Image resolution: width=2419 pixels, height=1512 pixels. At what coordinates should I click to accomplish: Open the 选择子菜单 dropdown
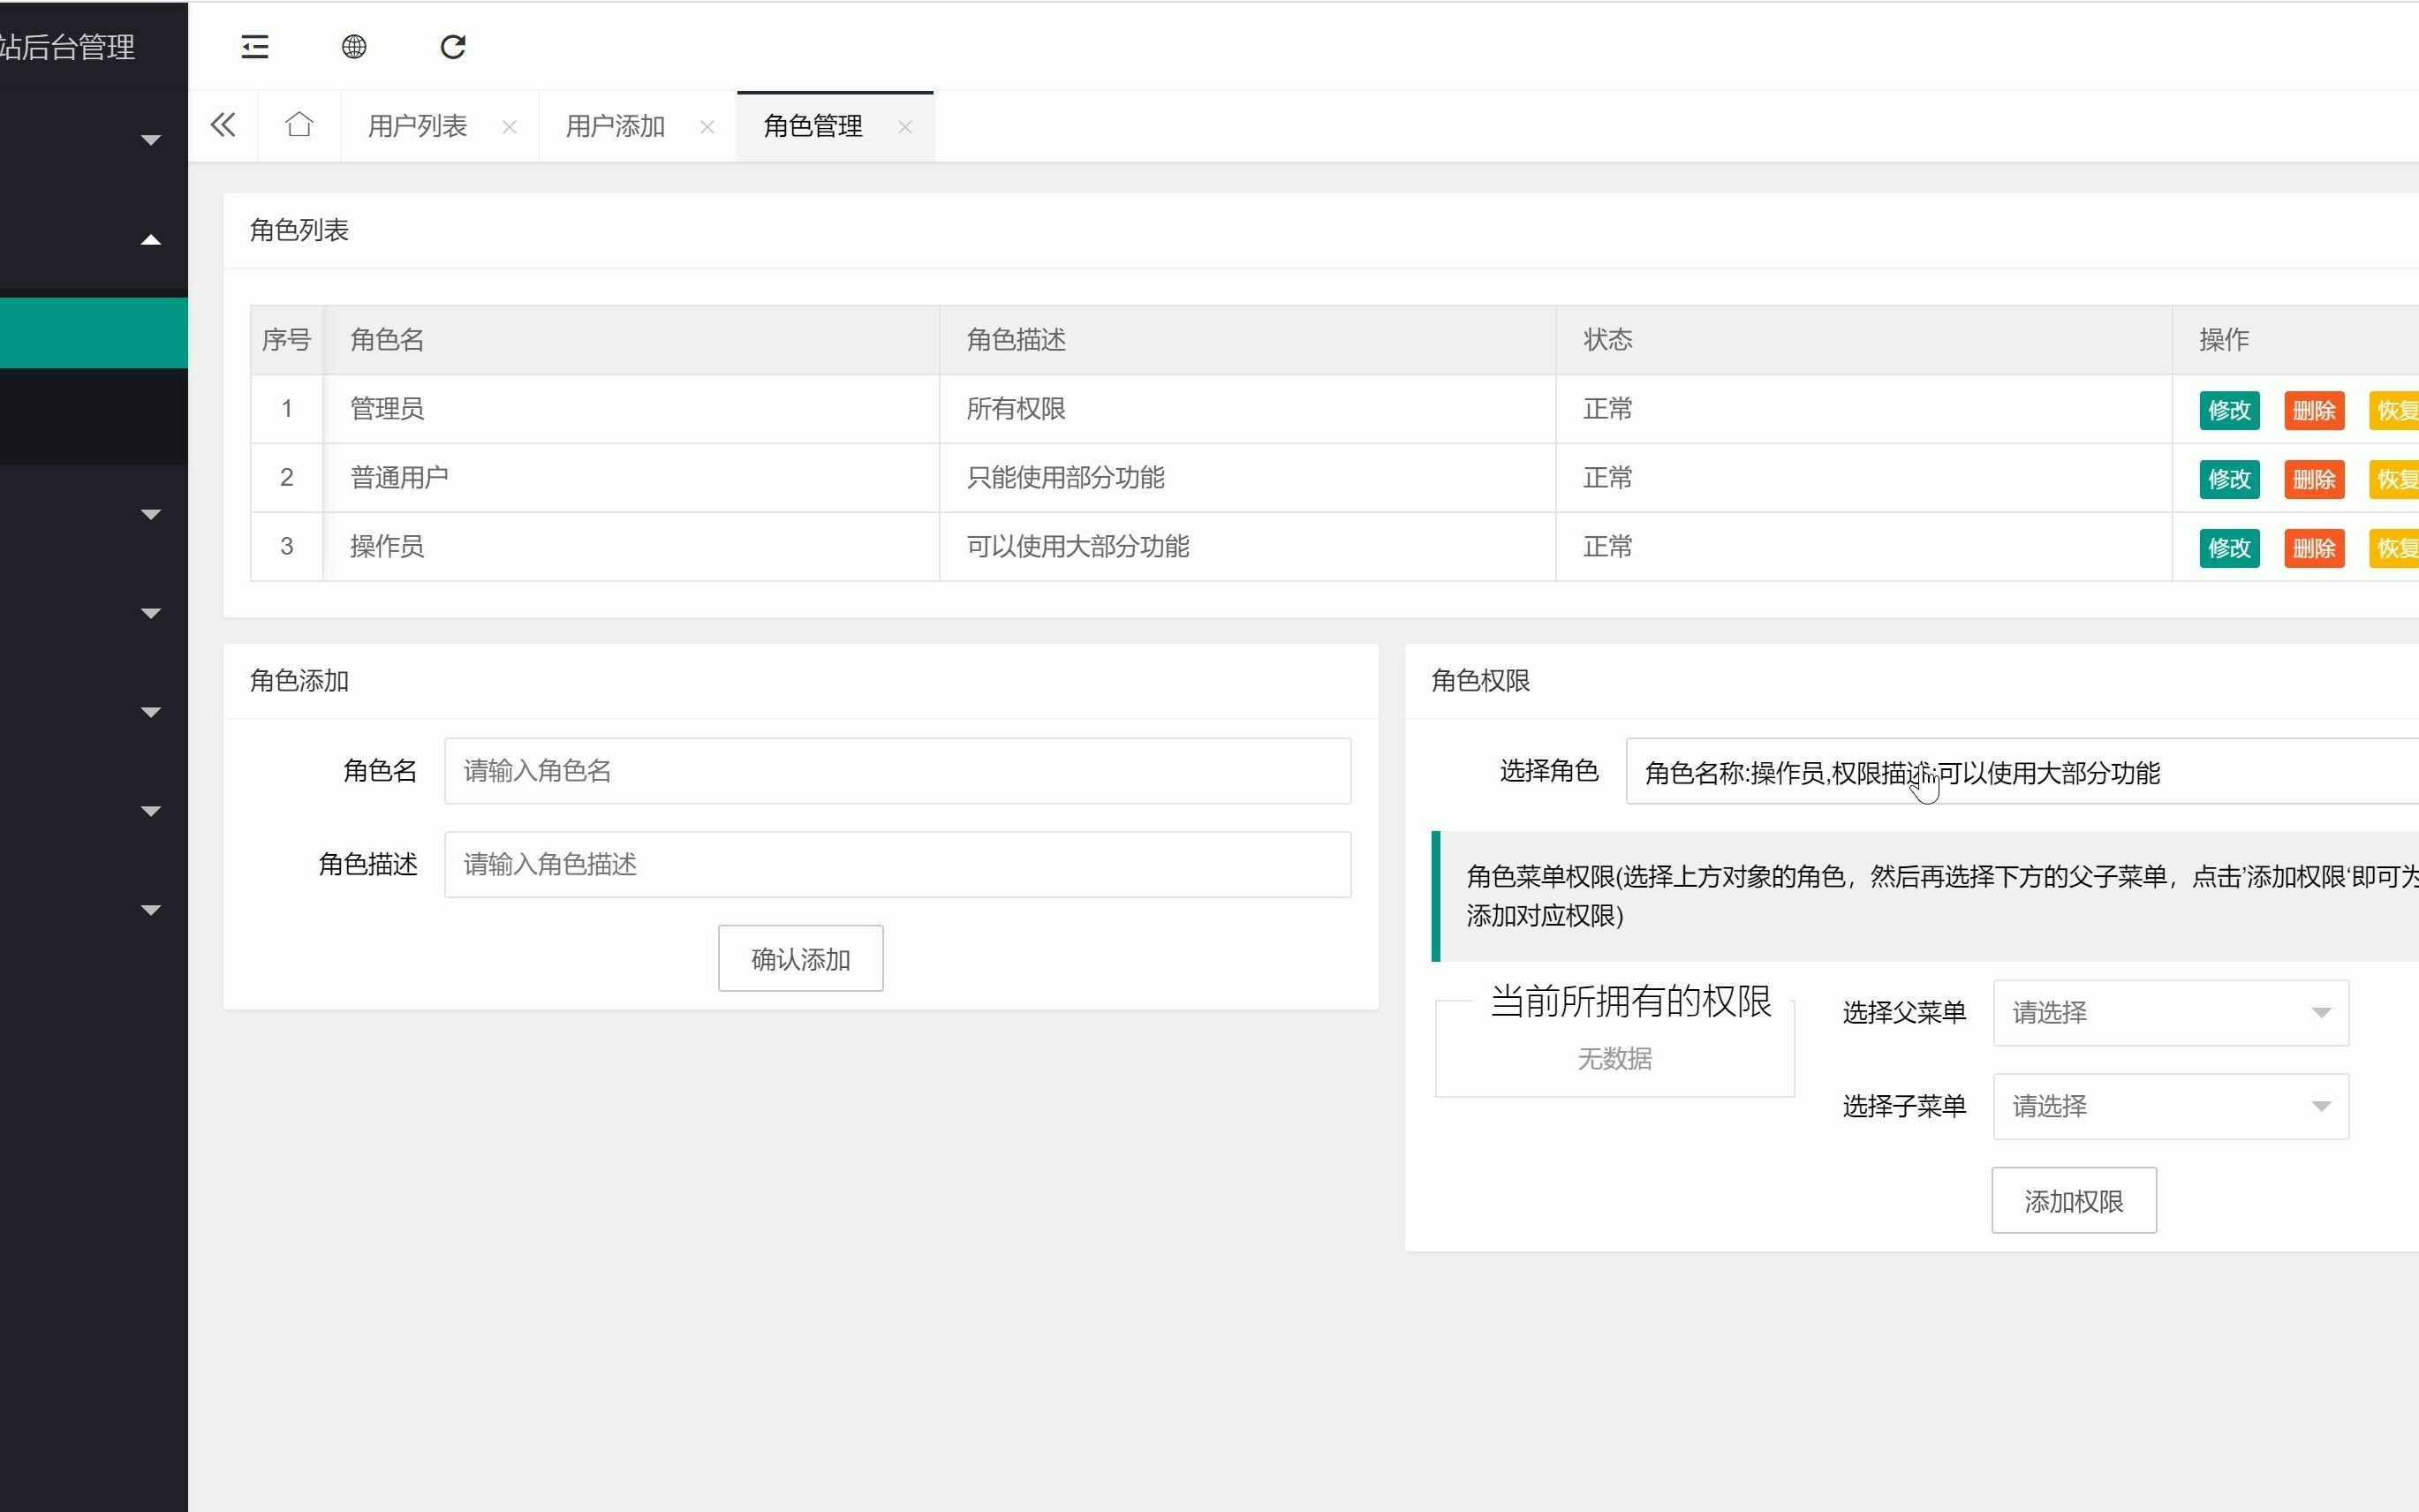(2170, 1106)
